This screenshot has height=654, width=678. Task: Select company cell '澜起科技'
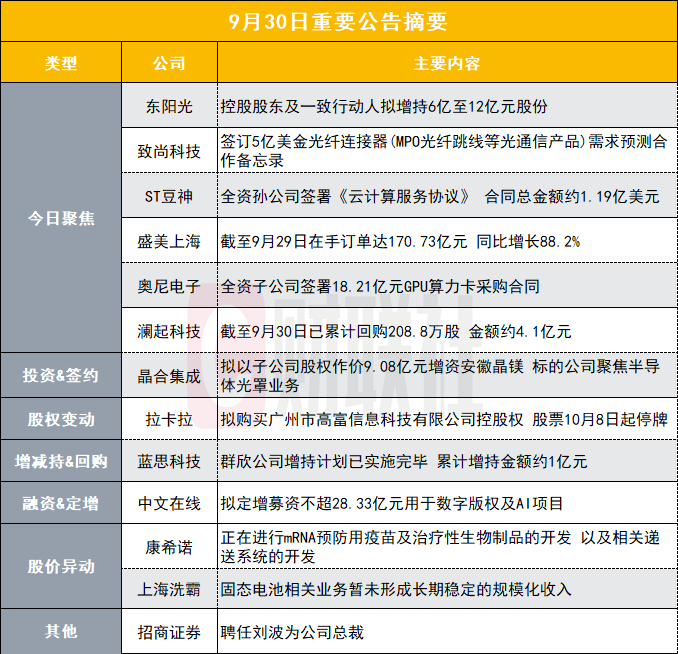click(169, 331)
